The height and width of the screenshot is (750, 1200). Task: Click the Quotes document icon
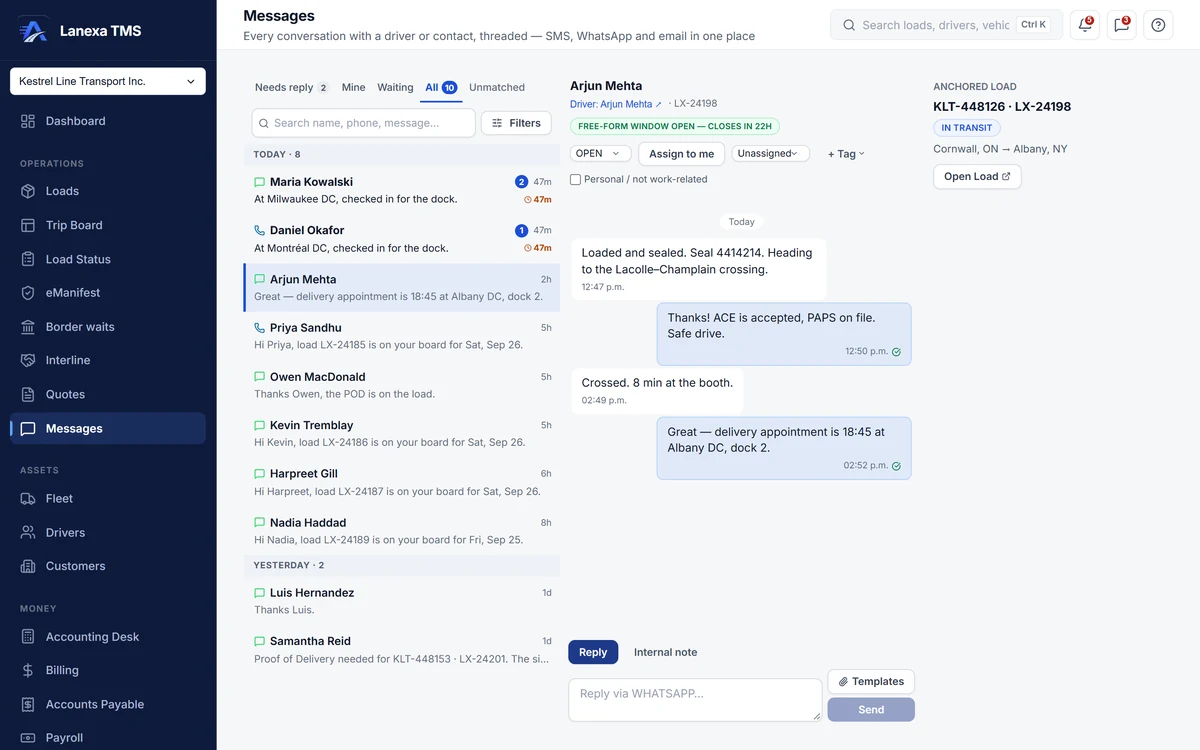pos(28,394)
